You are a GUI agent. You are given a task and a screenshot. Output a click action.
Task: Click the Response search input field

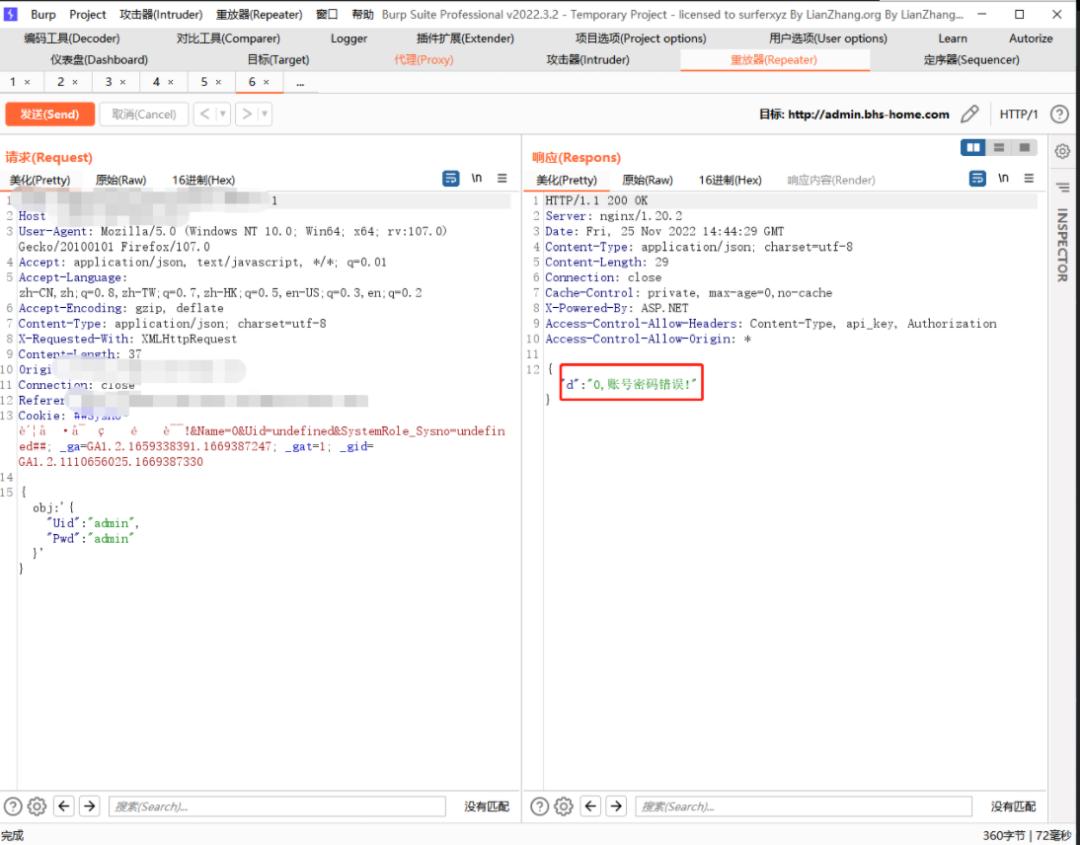point(803,806)
